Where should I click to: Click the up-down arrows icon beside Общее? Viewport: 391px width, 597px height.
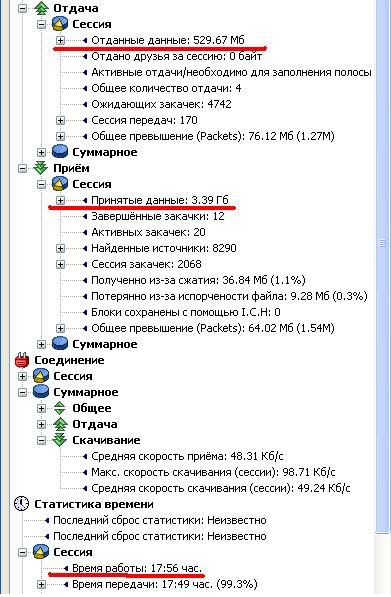[60, 408]
